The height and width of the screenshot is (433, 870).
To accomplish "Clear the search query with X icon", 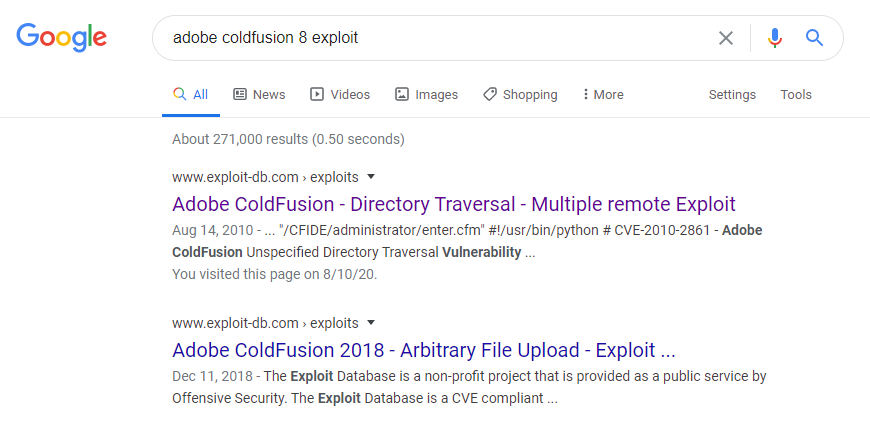I will 726,38.
